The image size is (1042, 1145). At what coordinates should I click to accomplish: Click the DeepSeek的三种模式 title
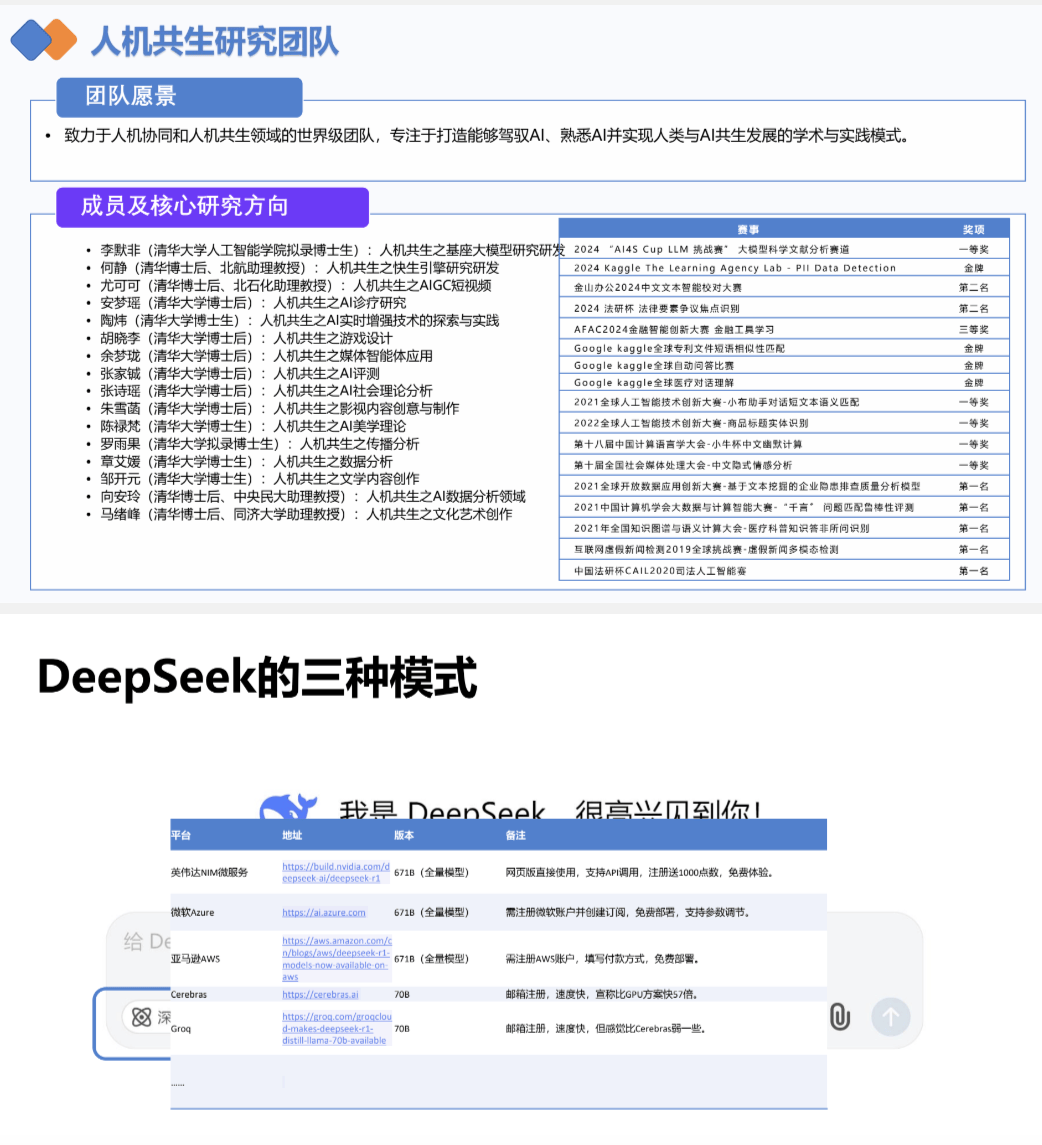pos(257,677)
